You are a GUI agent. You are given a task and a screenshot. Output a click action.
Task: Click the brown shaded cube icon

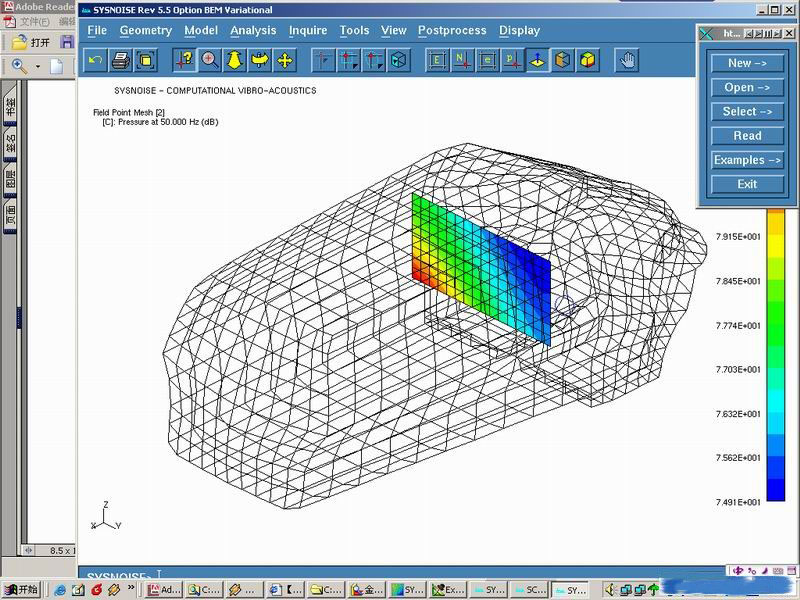(x=562, y=60)
